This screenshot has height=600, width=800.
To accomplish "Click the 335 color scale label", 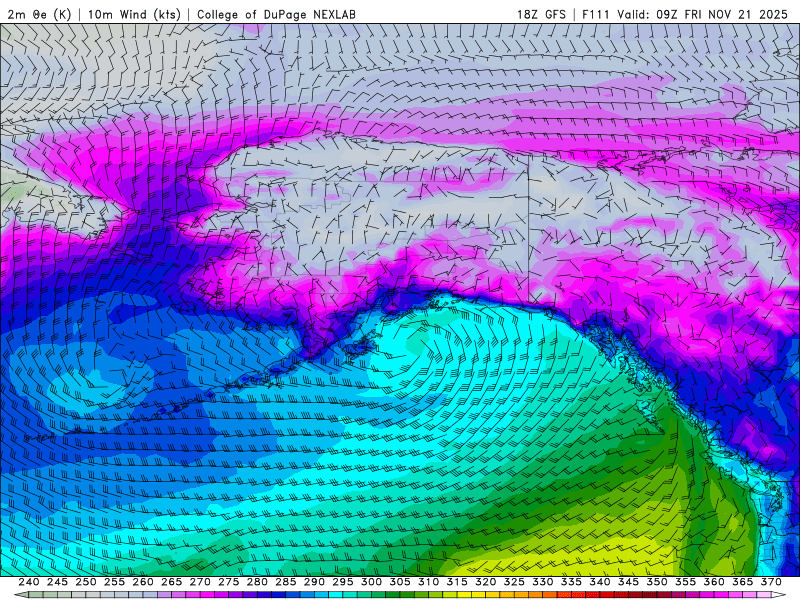I will pos(571,582).
